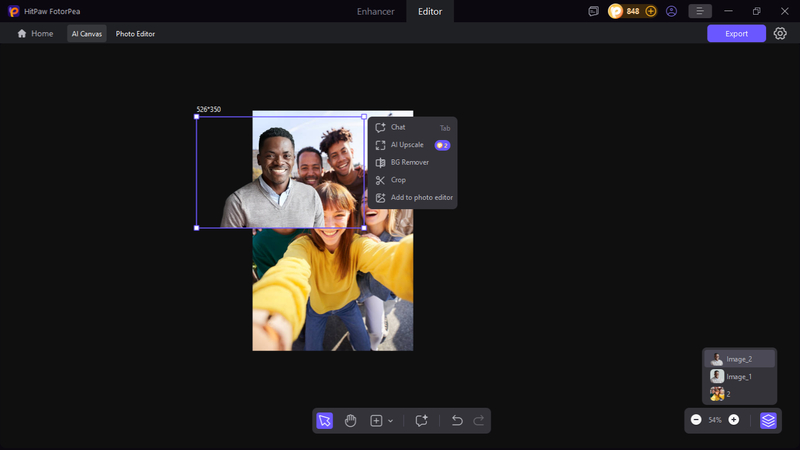Add more coins with plus icon
Screen dimensions: 800x450
[x=651, y=11]
